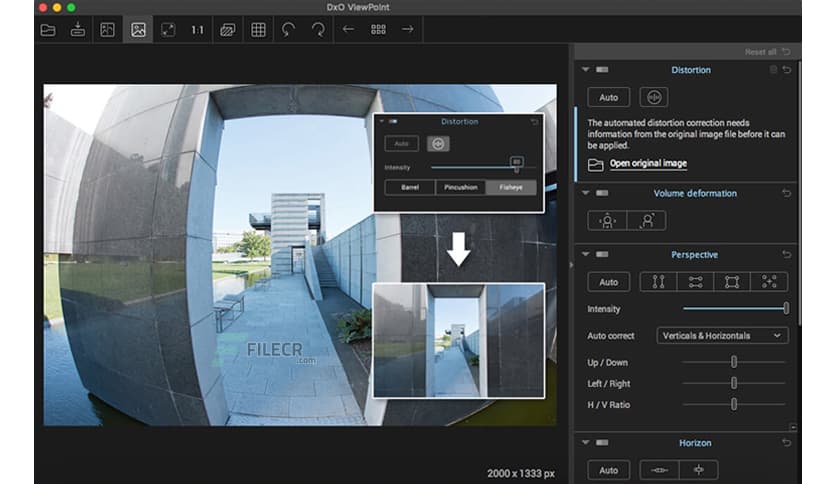Click Auto in the Perspective panel

608,282
